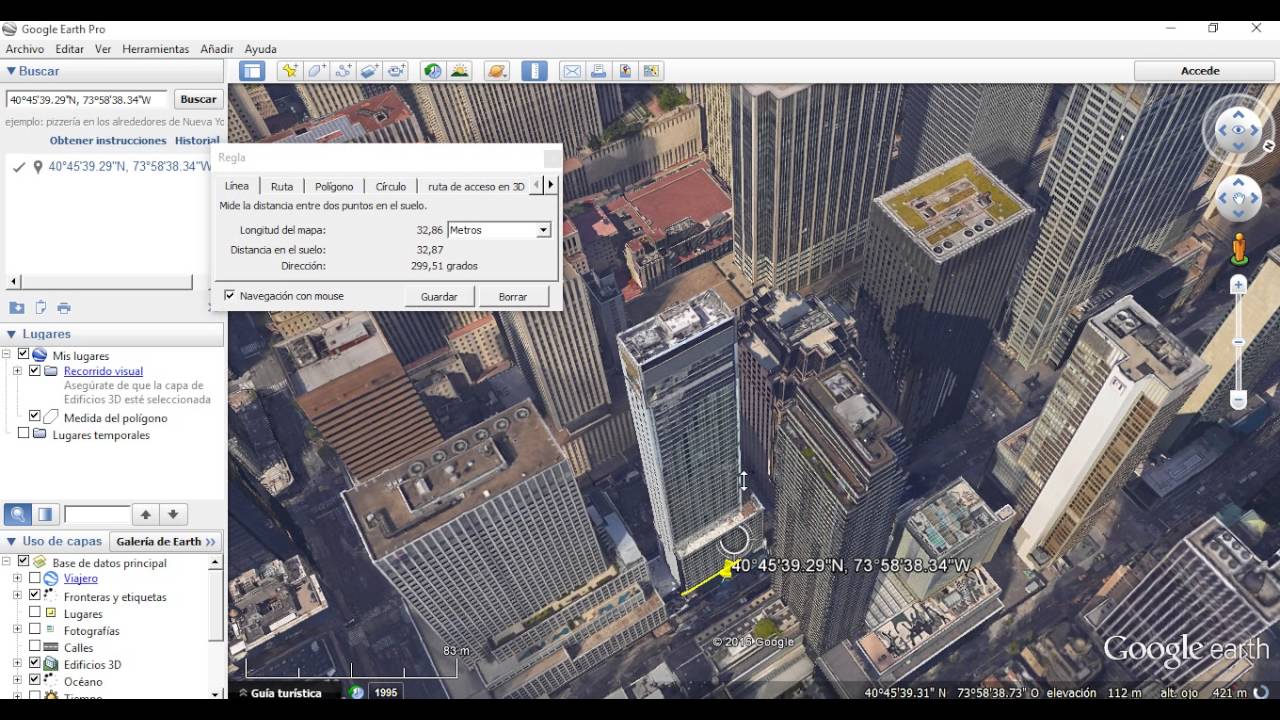Add a new placemark with the pushpin icon
Viewport: 1280px width, 720px height.
point(290,71)
